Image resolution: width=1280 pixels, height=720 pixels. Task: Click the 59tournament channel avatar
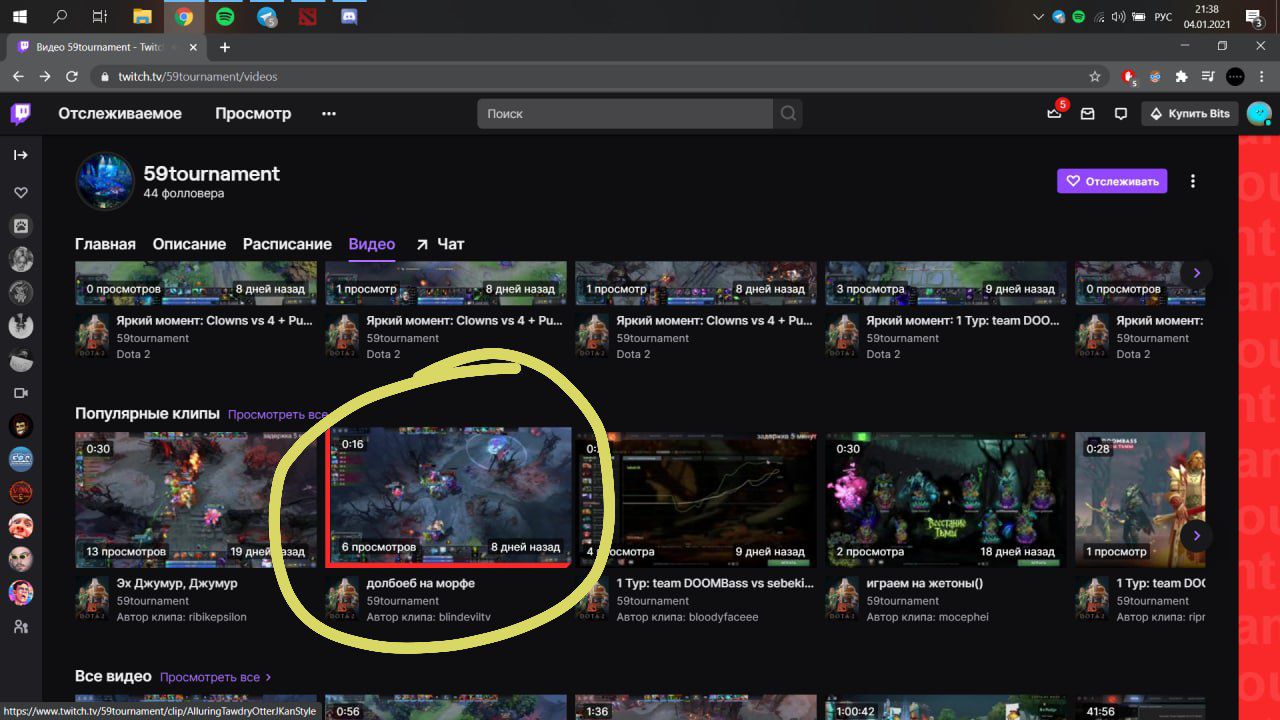coord(104,181)
